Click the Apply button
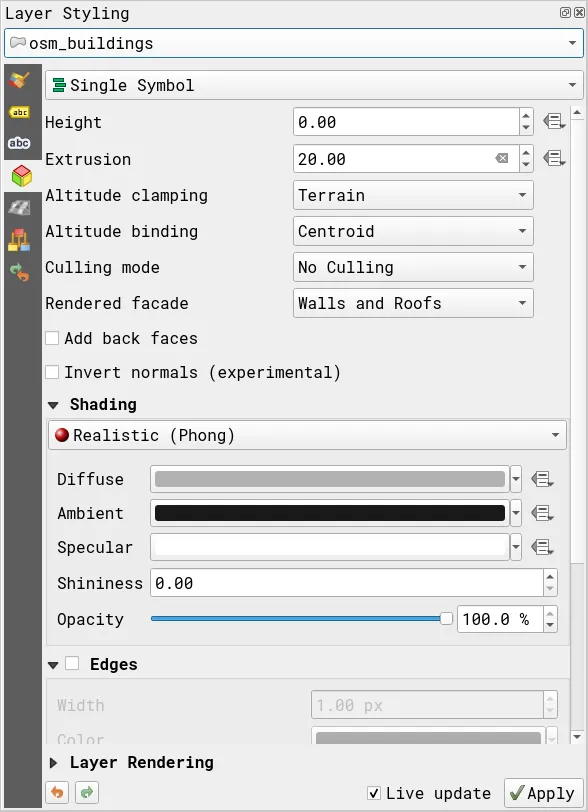This screenshot has height=812, width=588. tap(543, 793)
